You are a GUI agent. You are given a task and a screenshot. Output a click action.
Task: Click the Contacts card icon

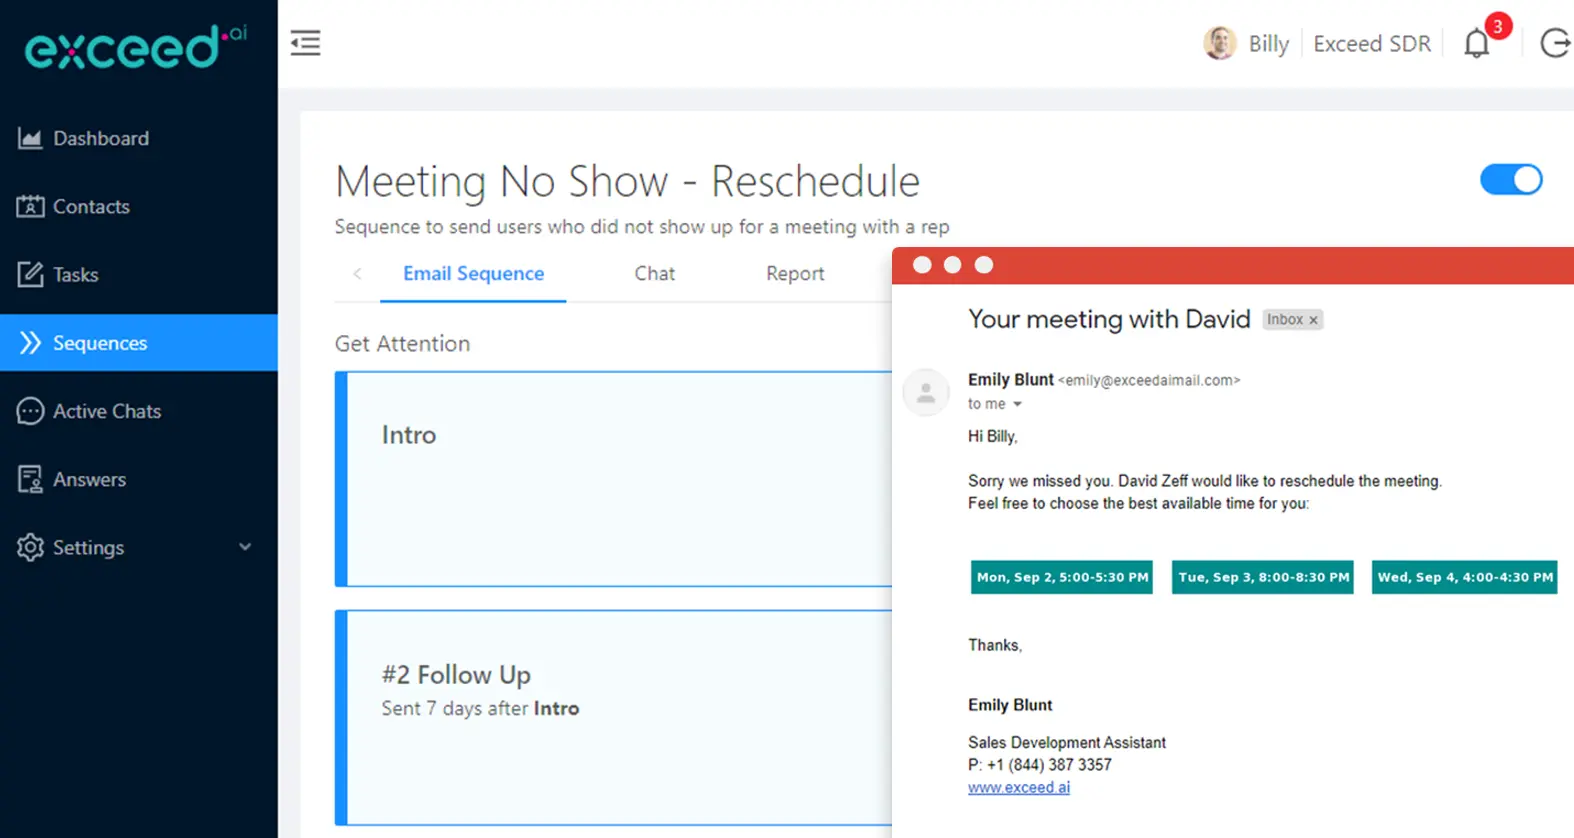coord(30,206)
